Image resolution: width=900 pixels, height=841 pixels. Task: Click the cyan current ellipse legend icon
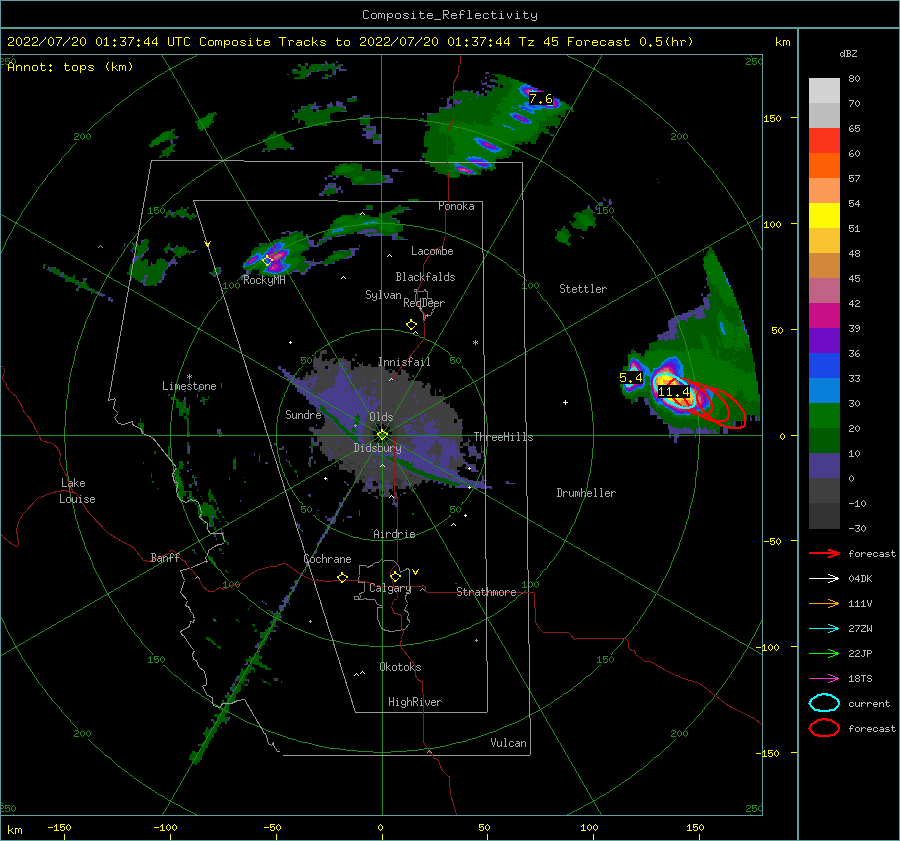pyautogui.click(x=824, y=703)
